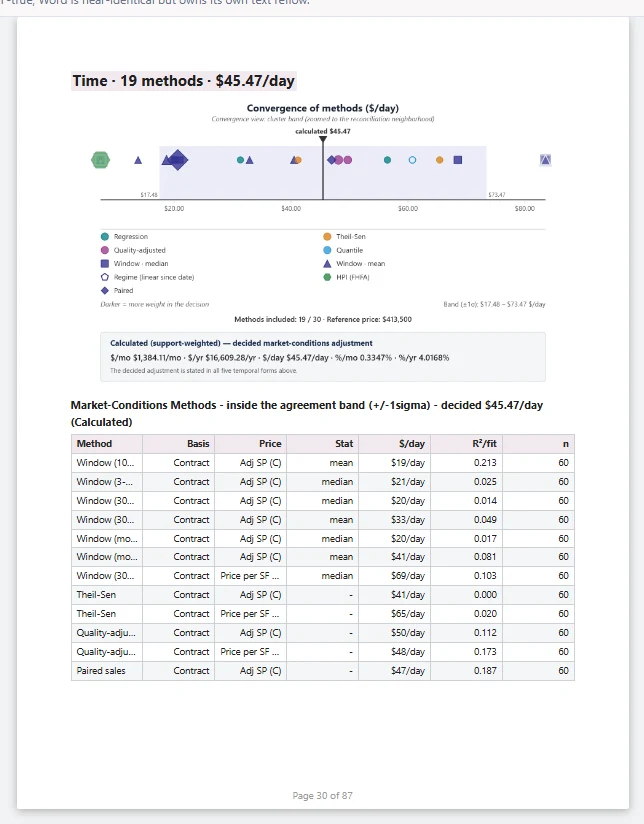Click the 'Market-Conditions Methods' table heading

[306, 414]
